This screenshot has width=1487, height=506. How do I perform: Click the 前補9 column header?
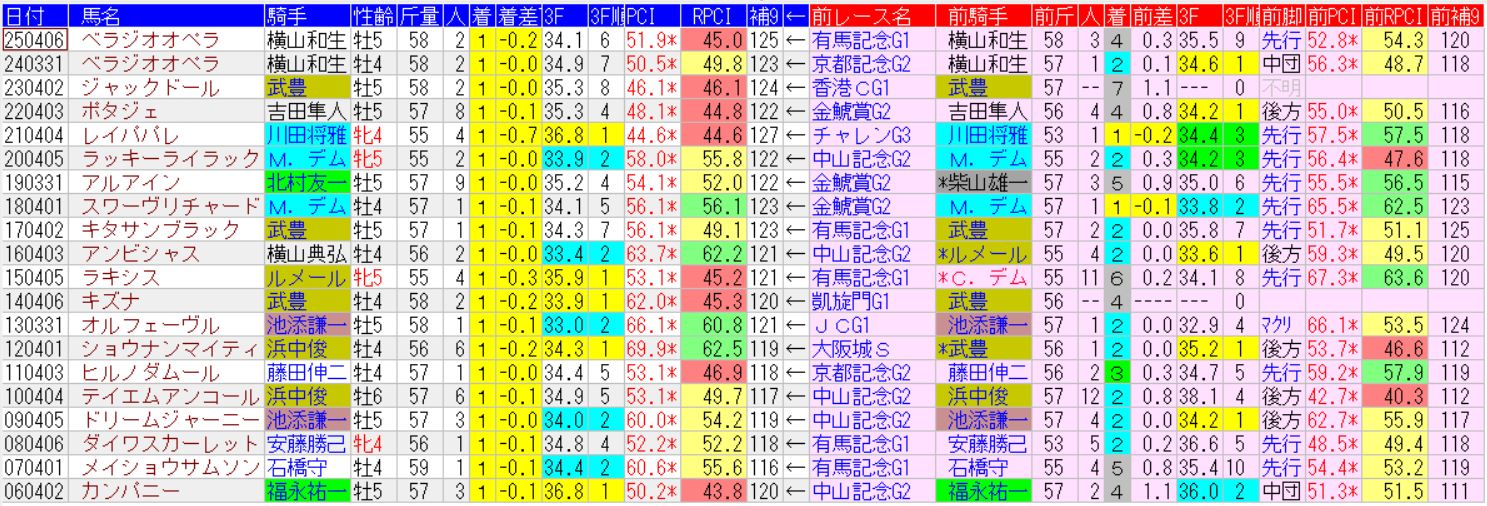1455,16
